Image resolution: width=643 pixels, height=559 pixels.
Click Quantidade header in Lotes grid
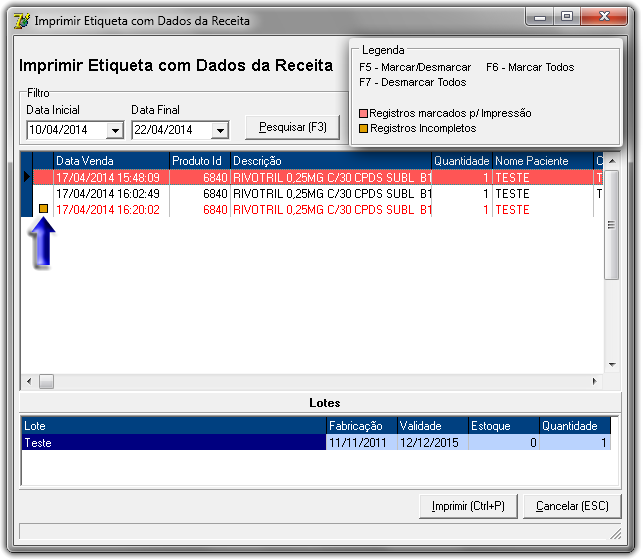575,426
